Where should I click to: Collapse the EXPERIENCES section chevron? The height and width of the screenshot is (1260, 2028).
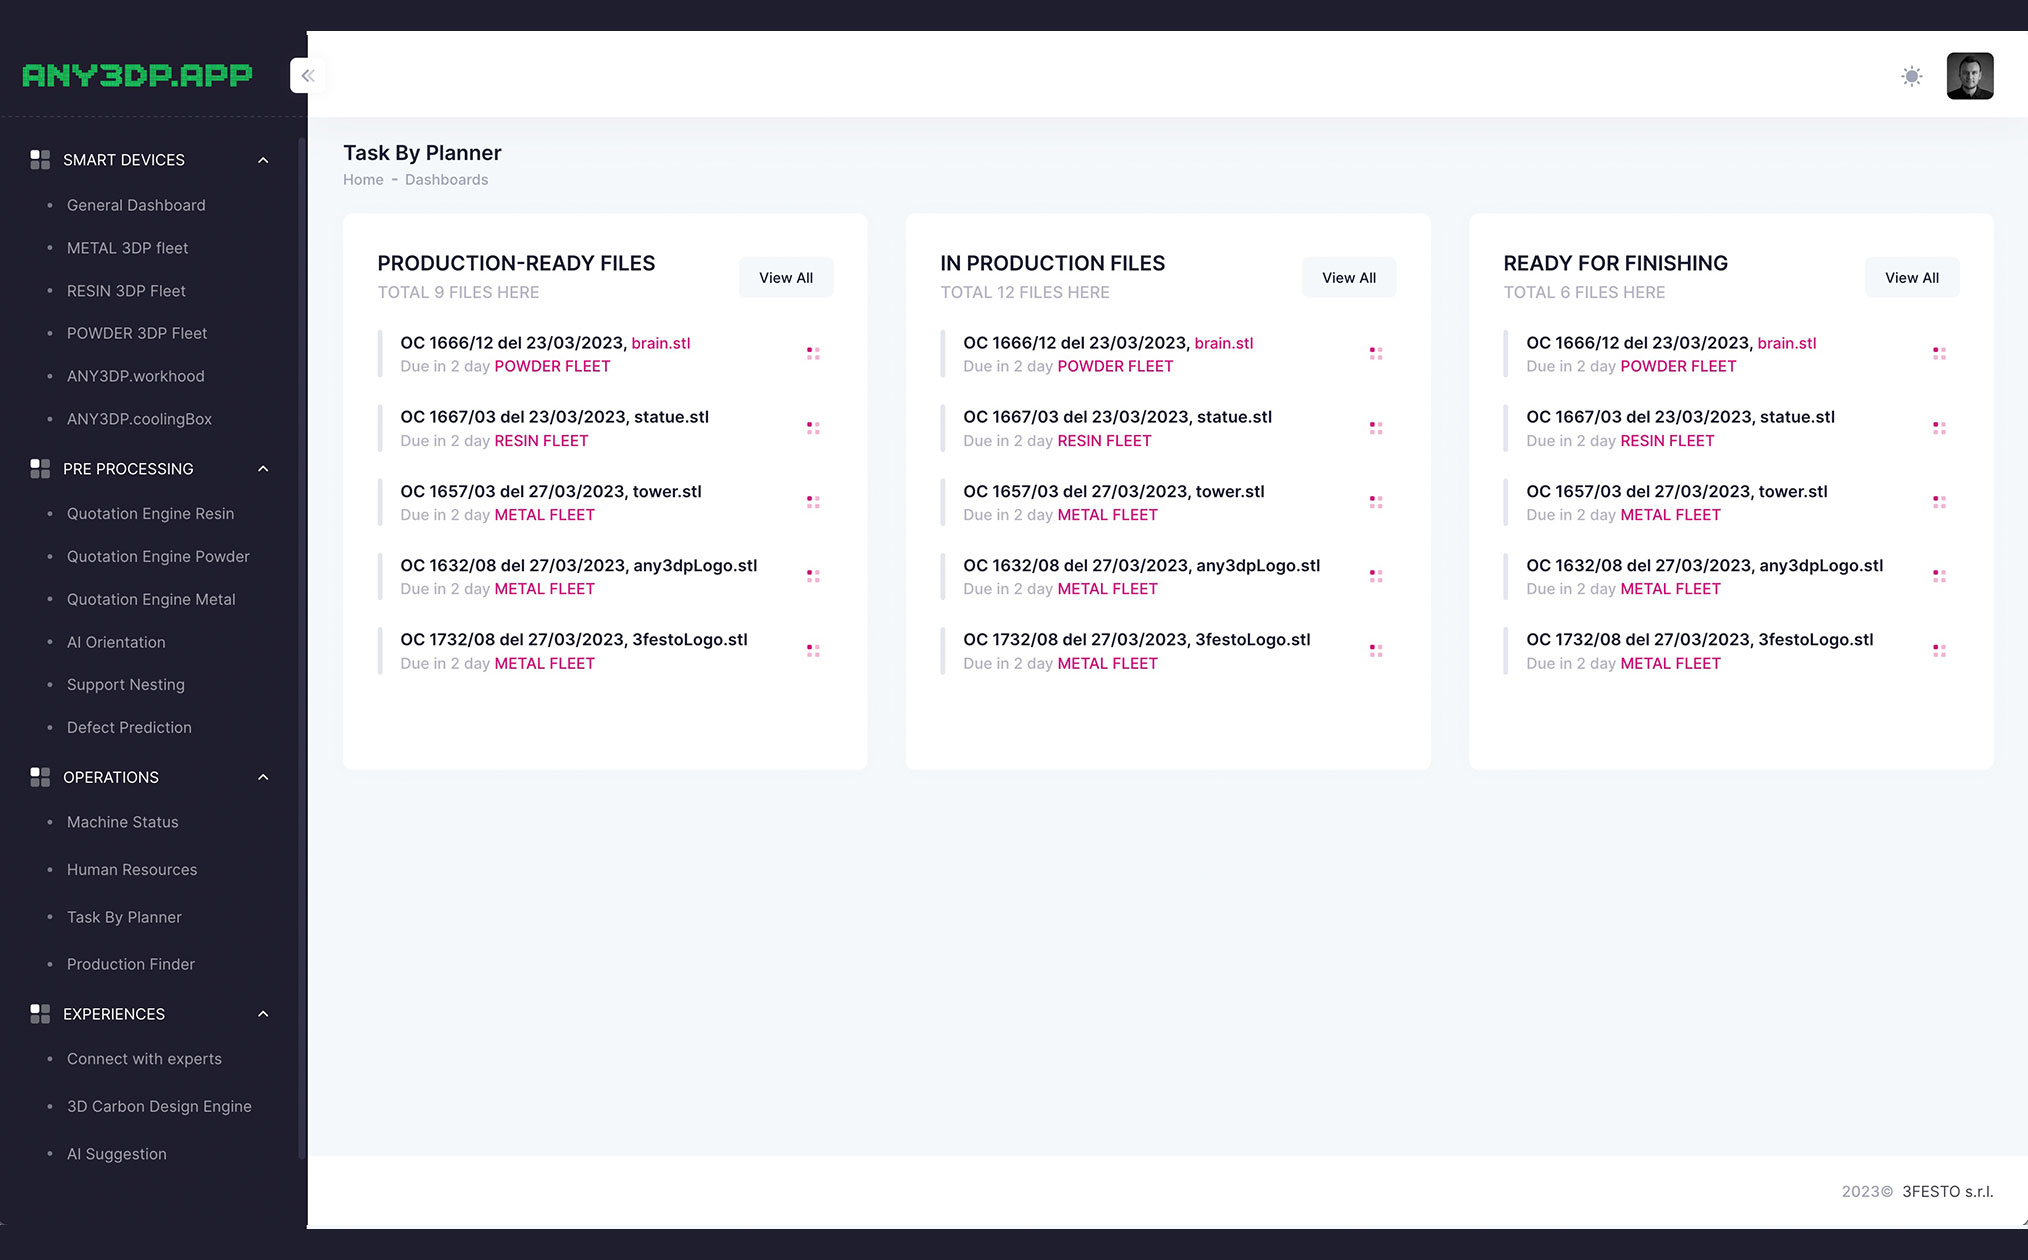pos(263,1014)
